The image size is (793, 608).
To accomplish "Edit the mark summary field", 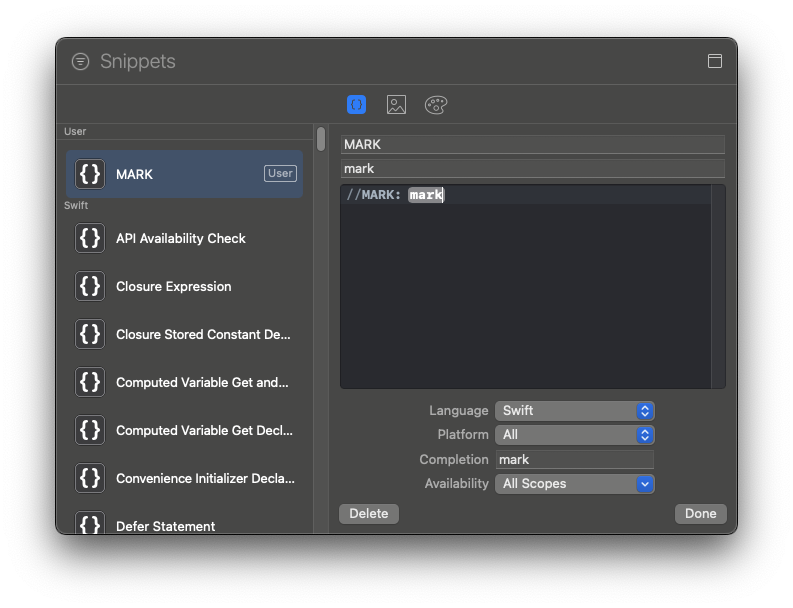I will pyautogui.click(x=533, y=168).
